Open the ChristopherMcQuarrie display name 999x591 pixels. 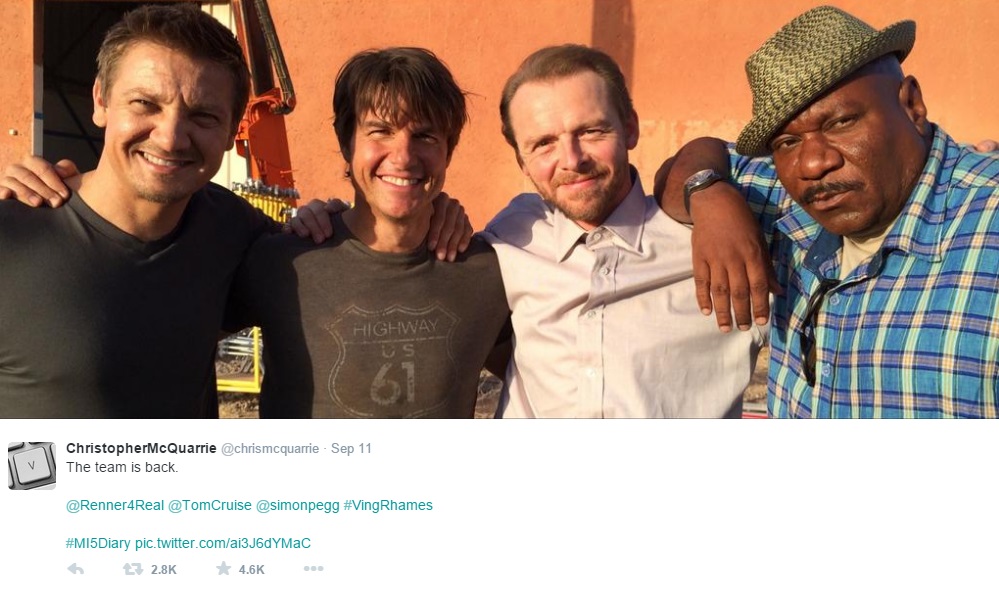tap(141, 448)
